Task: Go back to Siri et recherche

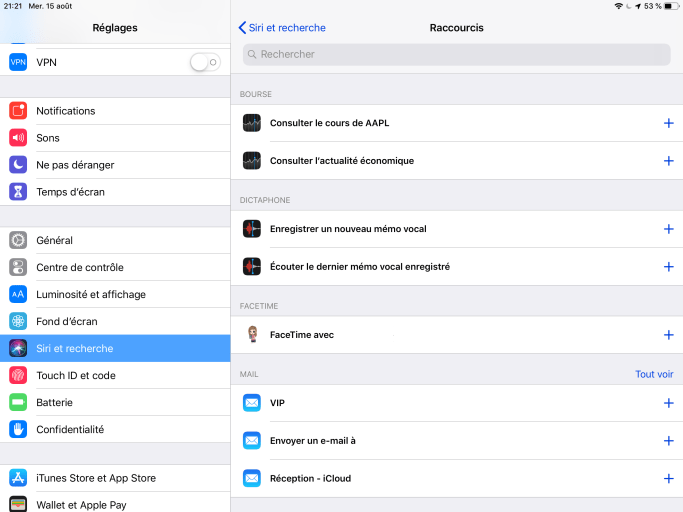Action: pos(282,28)
